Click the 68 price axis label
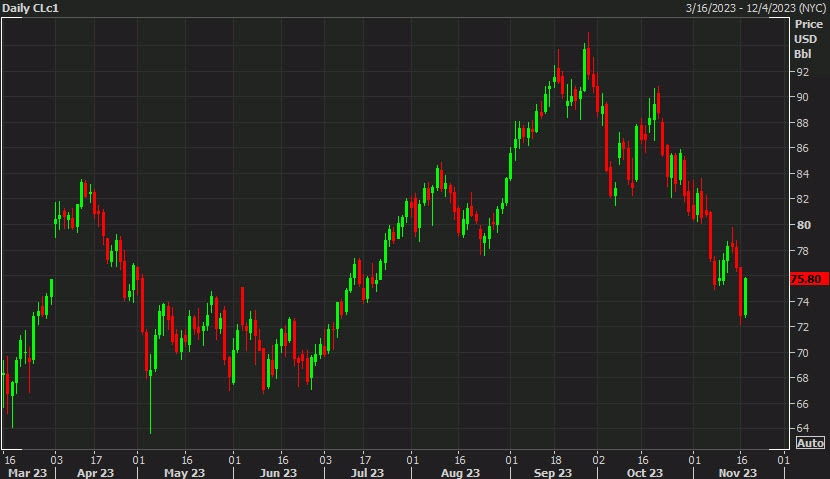The width and height of the screenshot is (830, 479). point(802,378)
